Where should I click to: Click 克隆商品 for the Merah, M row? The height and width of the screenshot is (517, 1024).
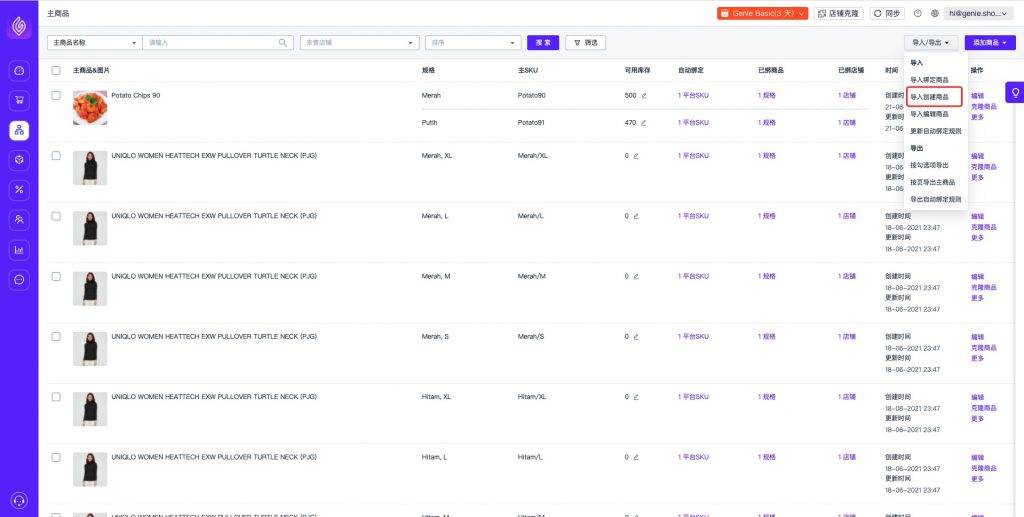(x=984, y=287)
